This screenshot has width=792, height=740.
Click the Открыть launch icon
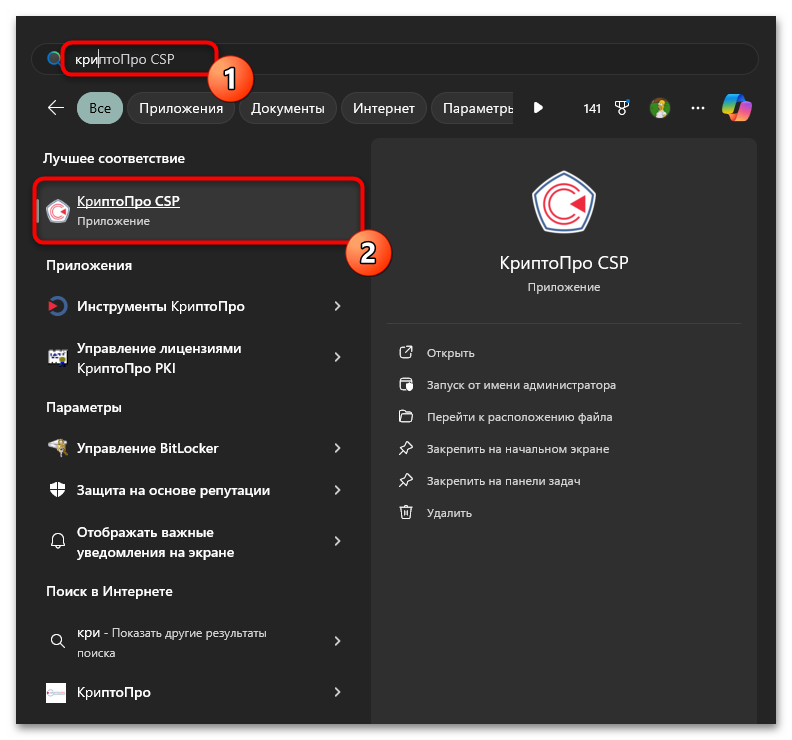[x=406, y=352]
